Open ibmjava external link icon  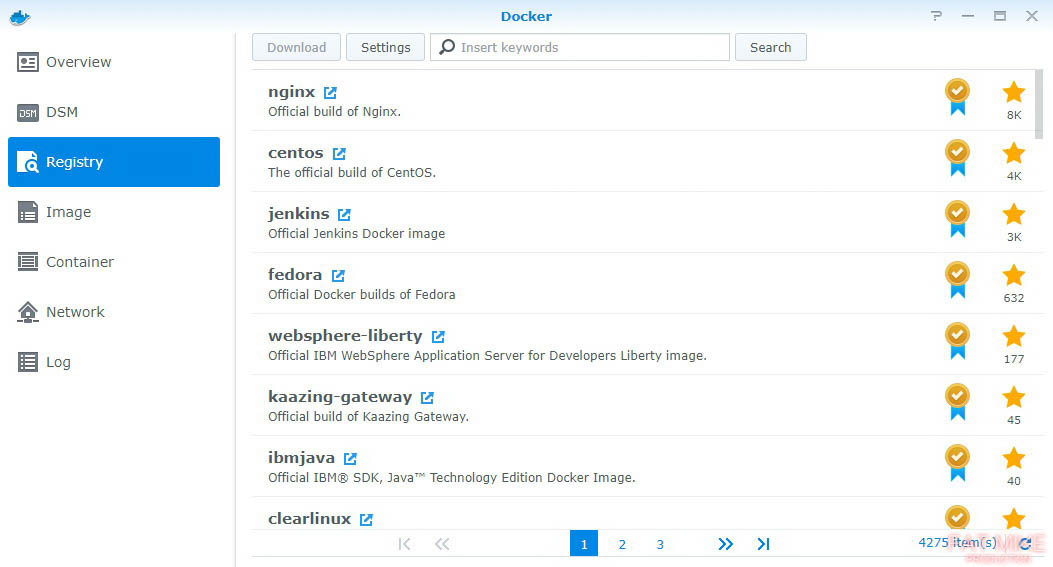point(351,459)
